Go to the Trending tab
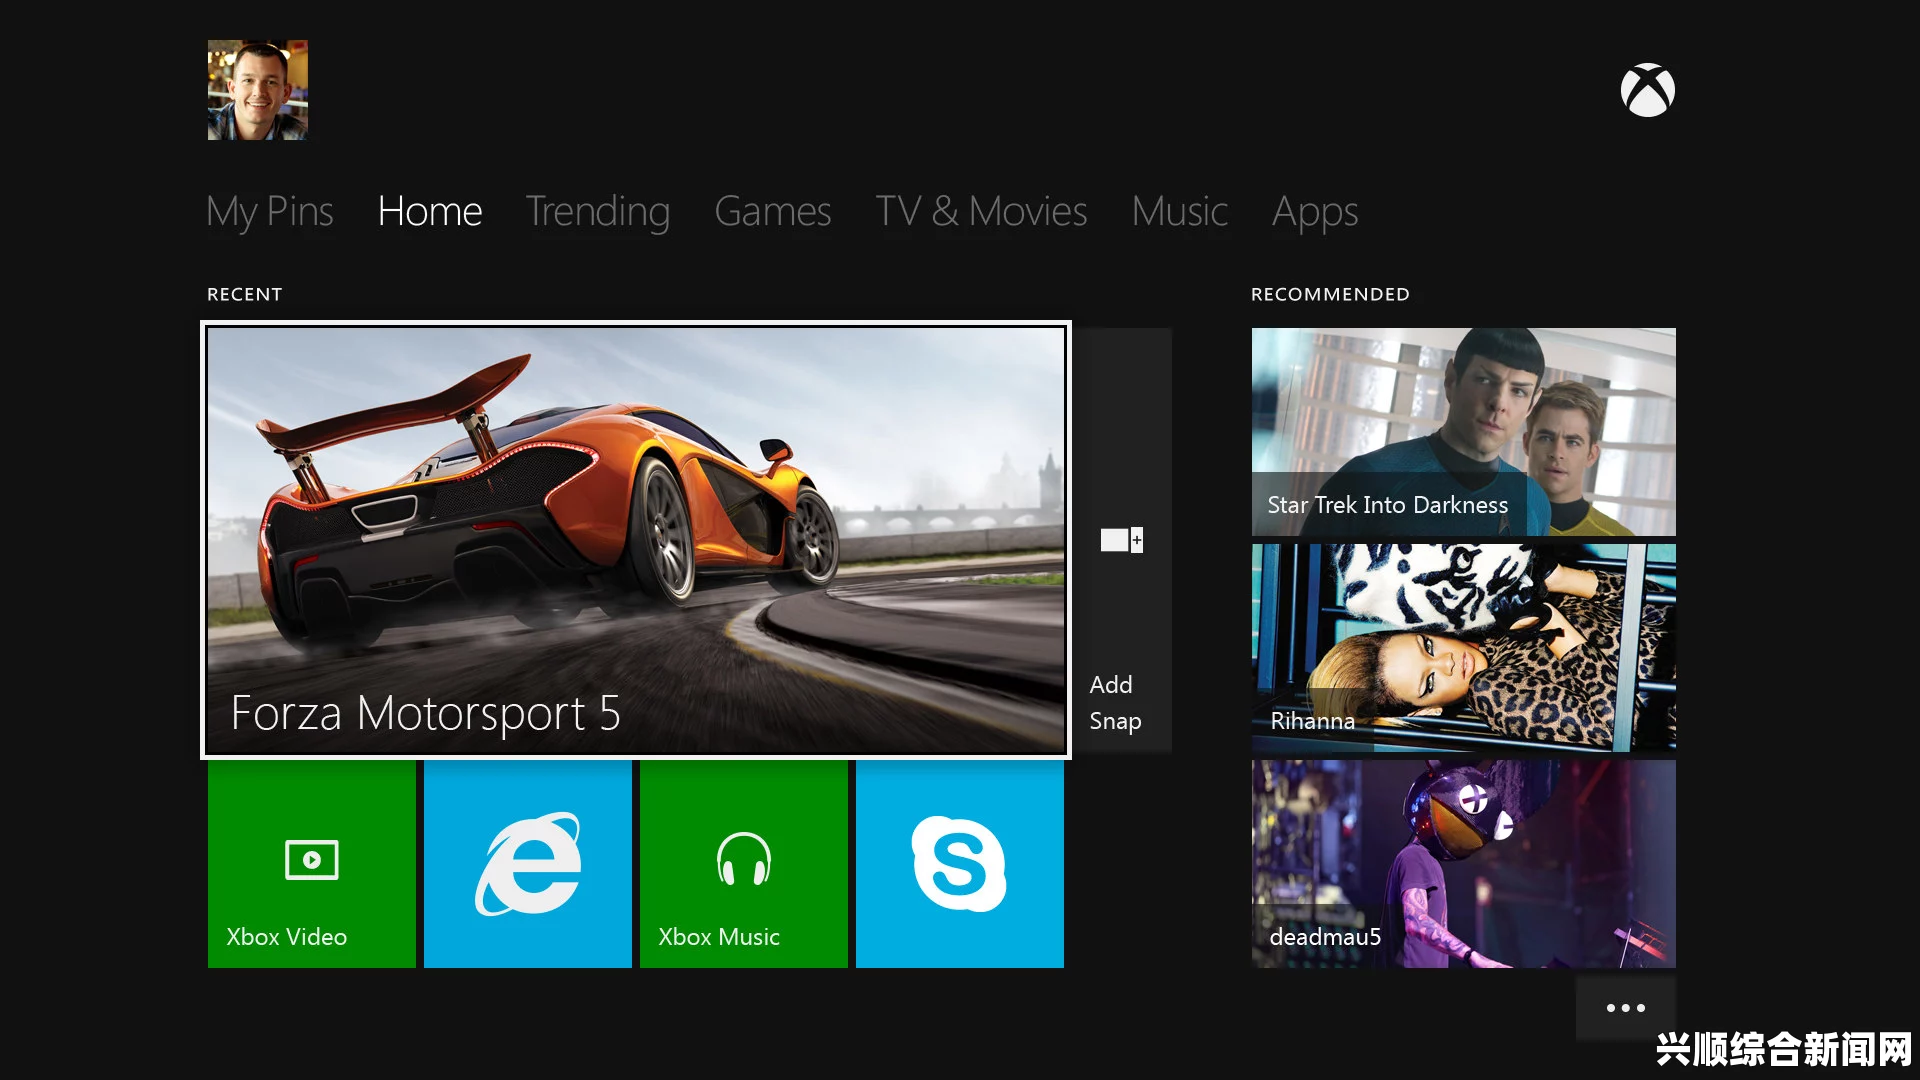1920x1080 pixels. click(x=598, y=212)
